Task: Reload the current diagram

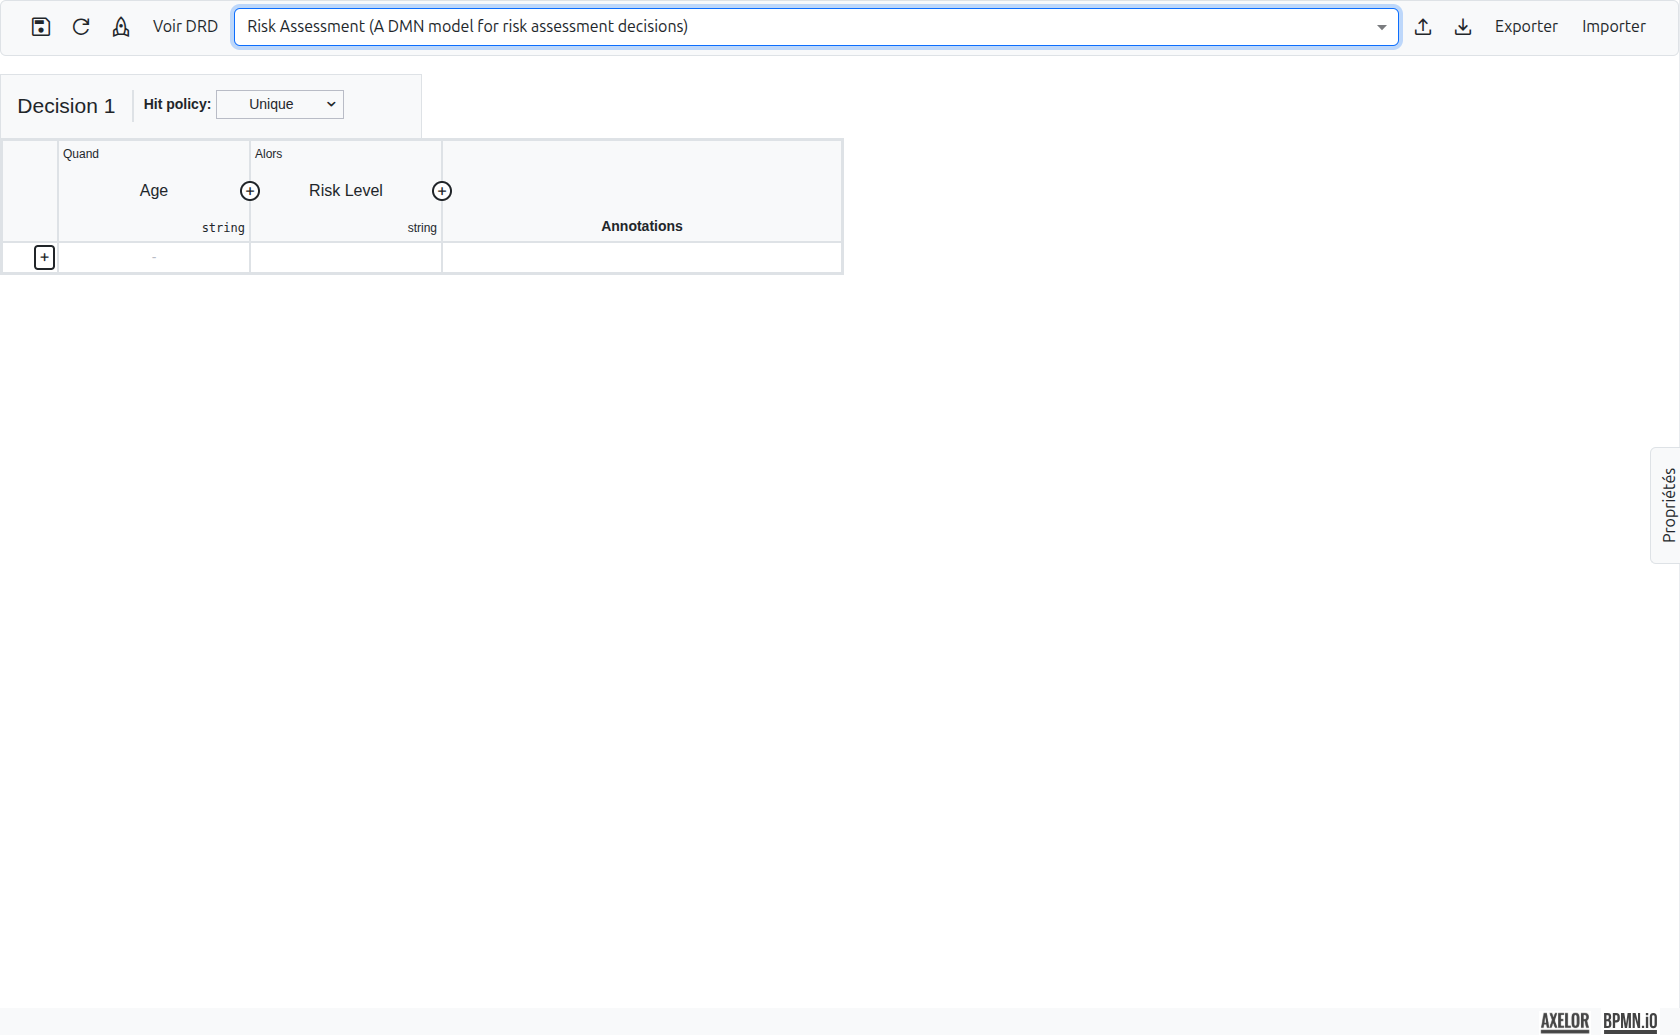Action: pos(80,27)
